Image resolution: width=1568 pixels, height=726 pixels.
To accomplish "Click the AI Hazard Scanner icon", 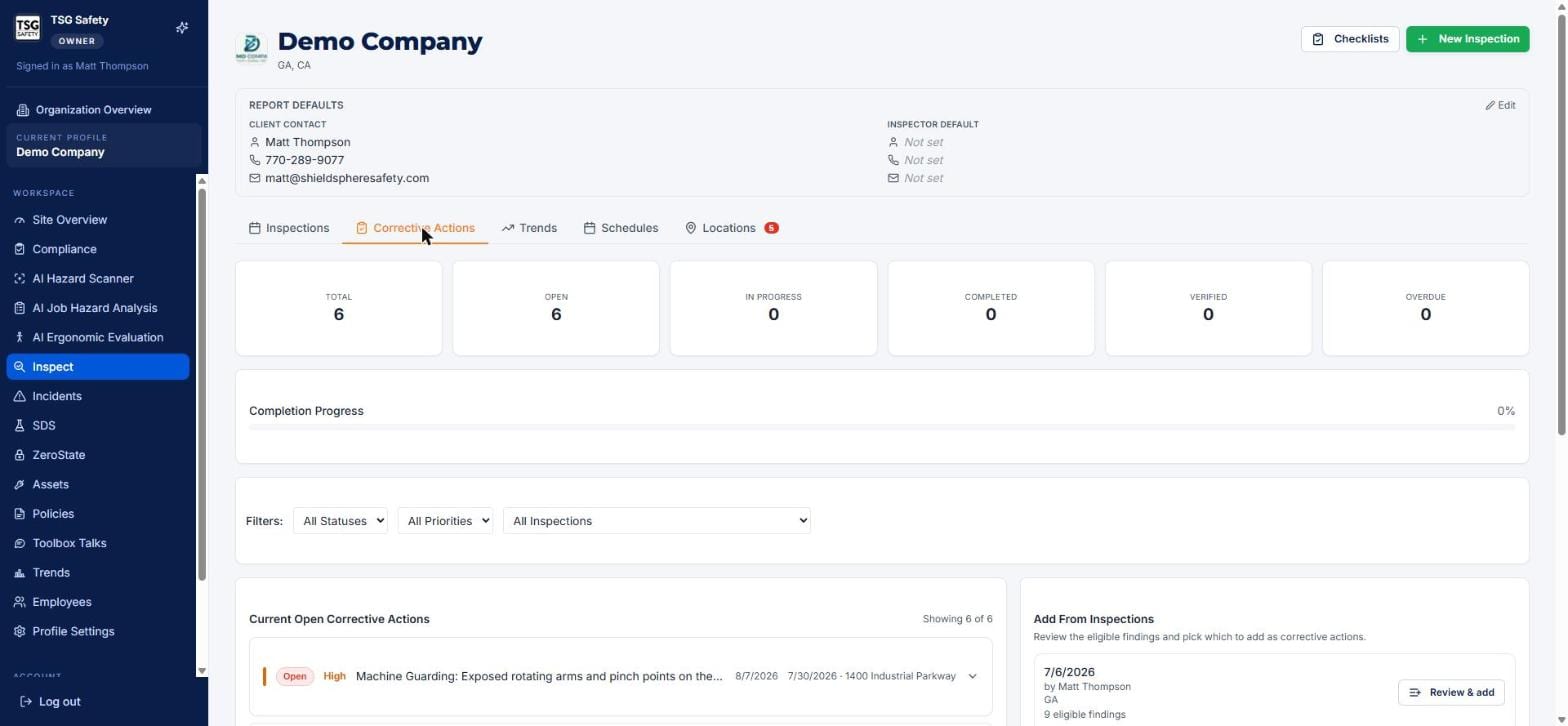I will coord(19,279).
